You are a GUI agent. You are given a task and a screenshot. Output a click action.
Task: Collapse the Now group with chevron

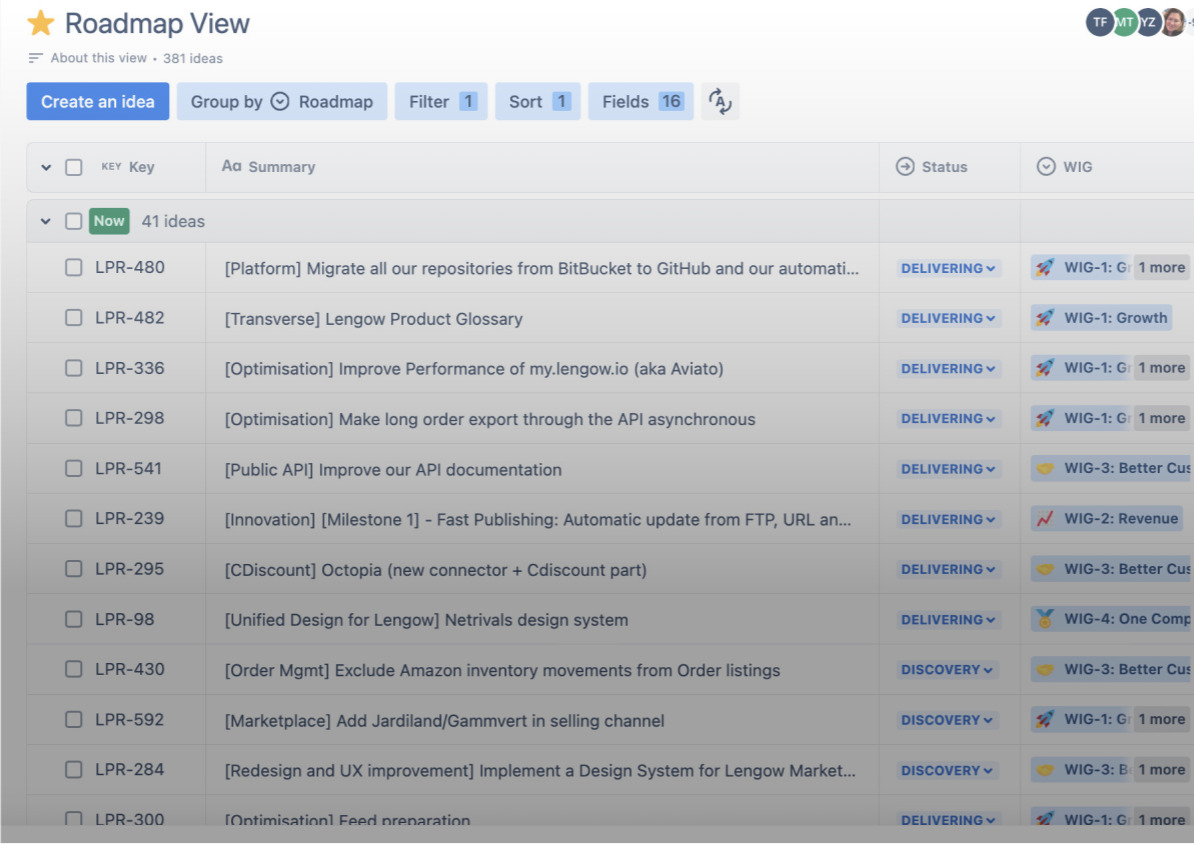pyautogui.click(x=46, y=221)
